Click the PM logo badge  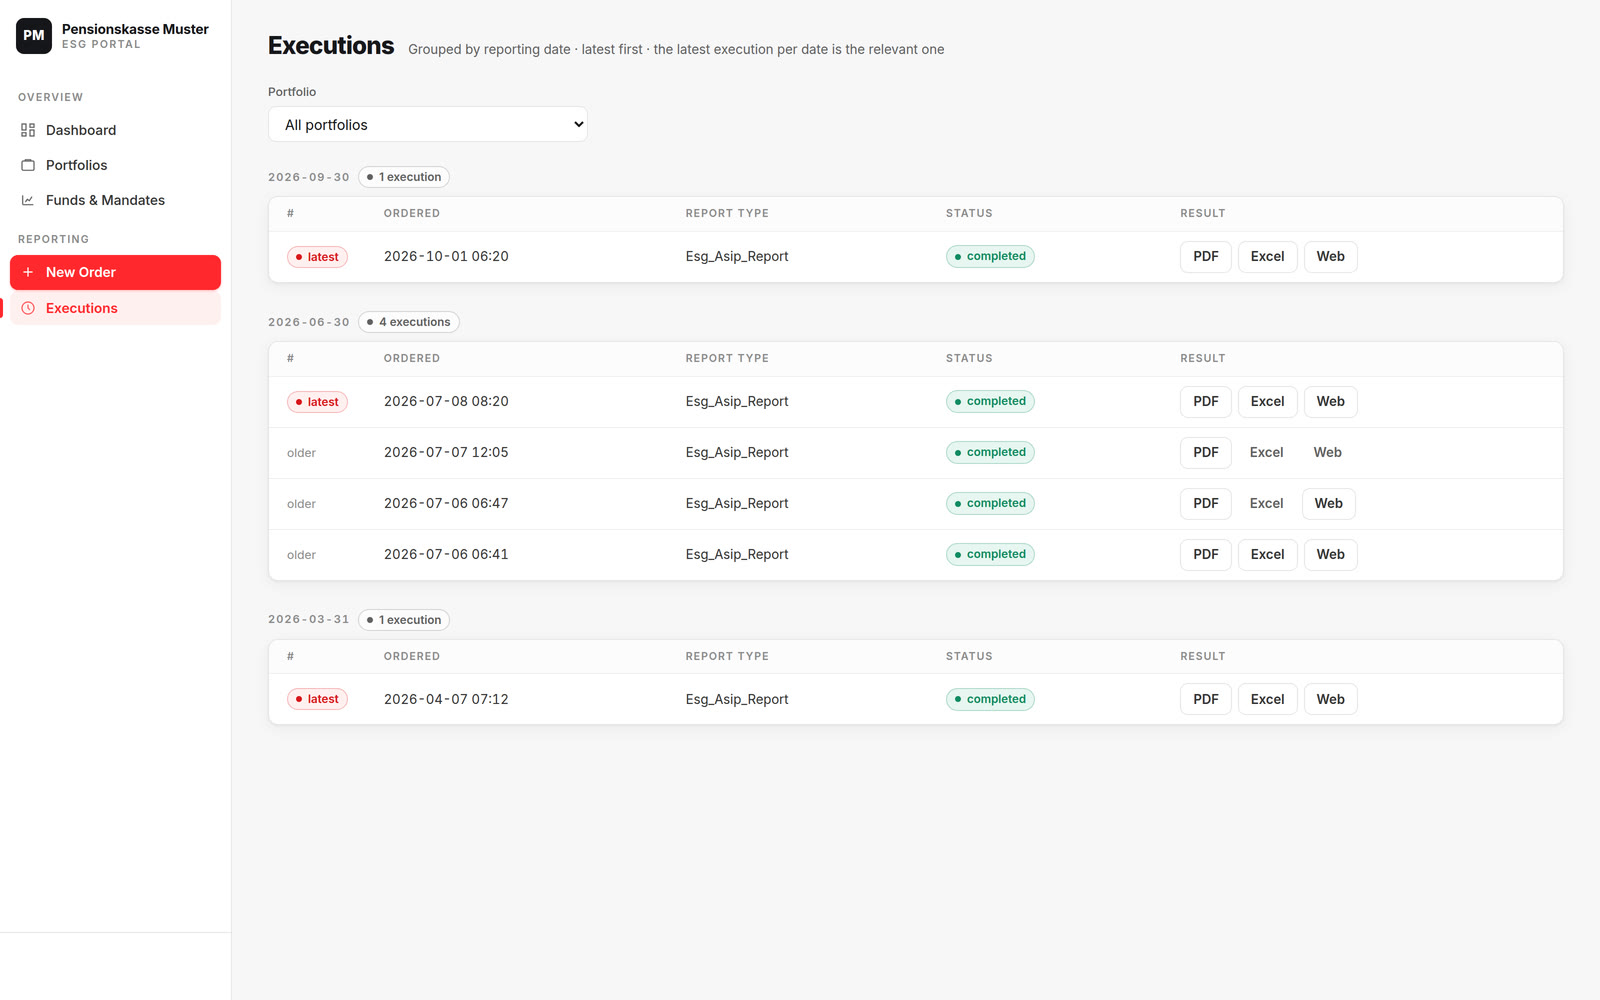34,36
